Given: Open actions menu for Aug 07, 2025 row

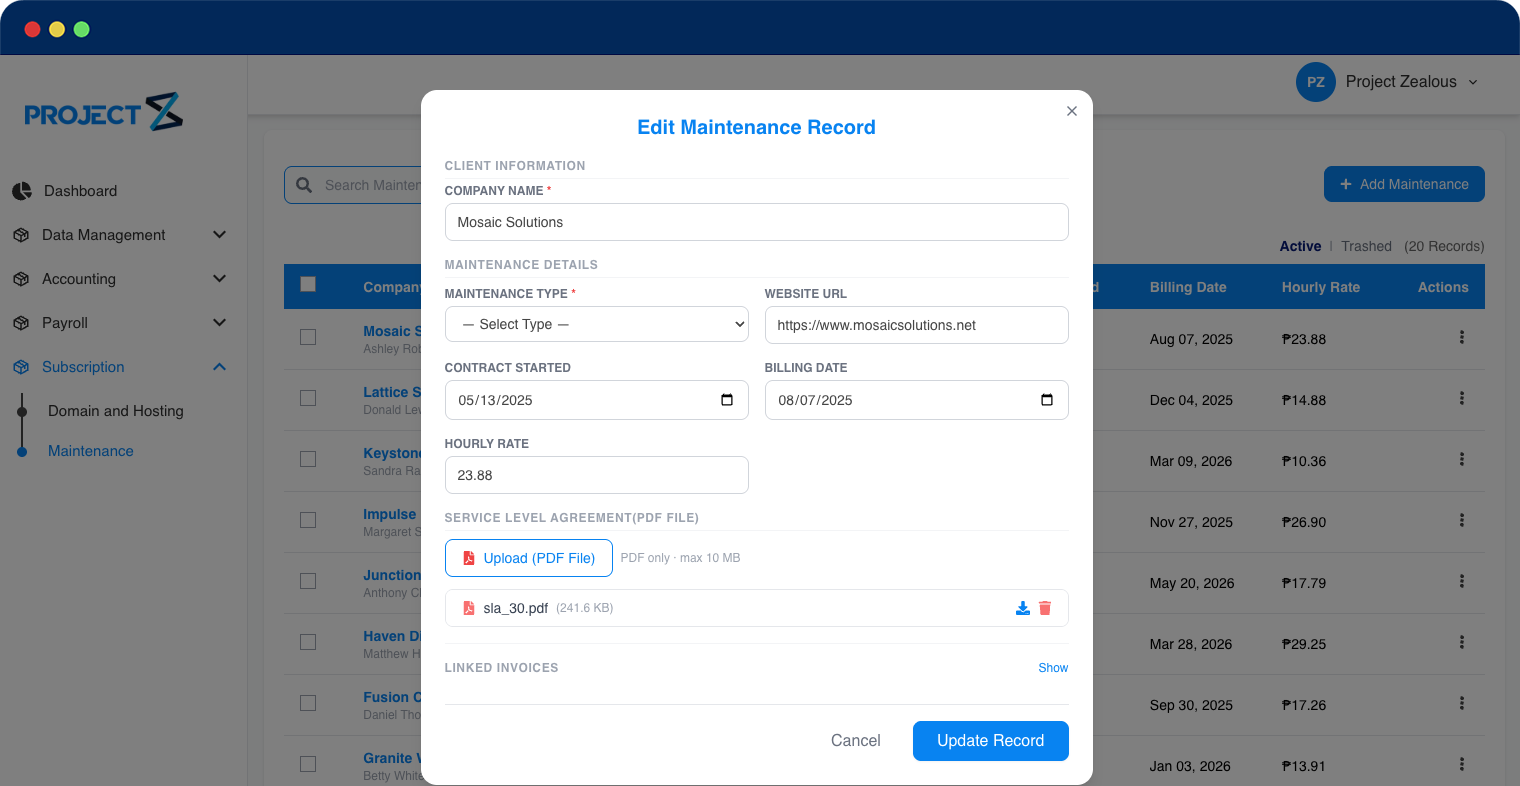Looking at the screenshot, I should coord(1461,337).
